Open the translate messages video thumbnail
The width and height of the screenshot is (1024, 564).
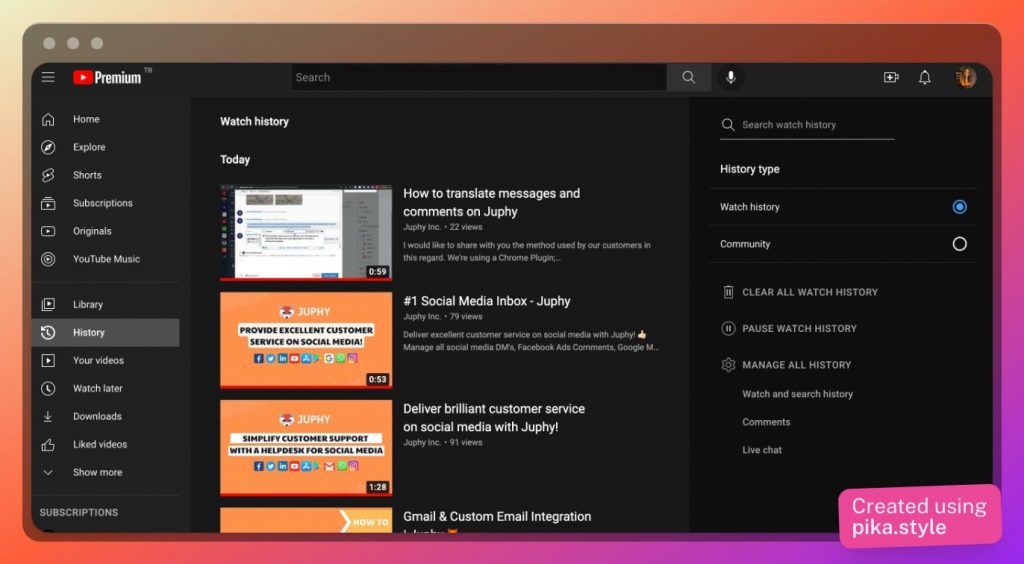[x=306, y=232]
